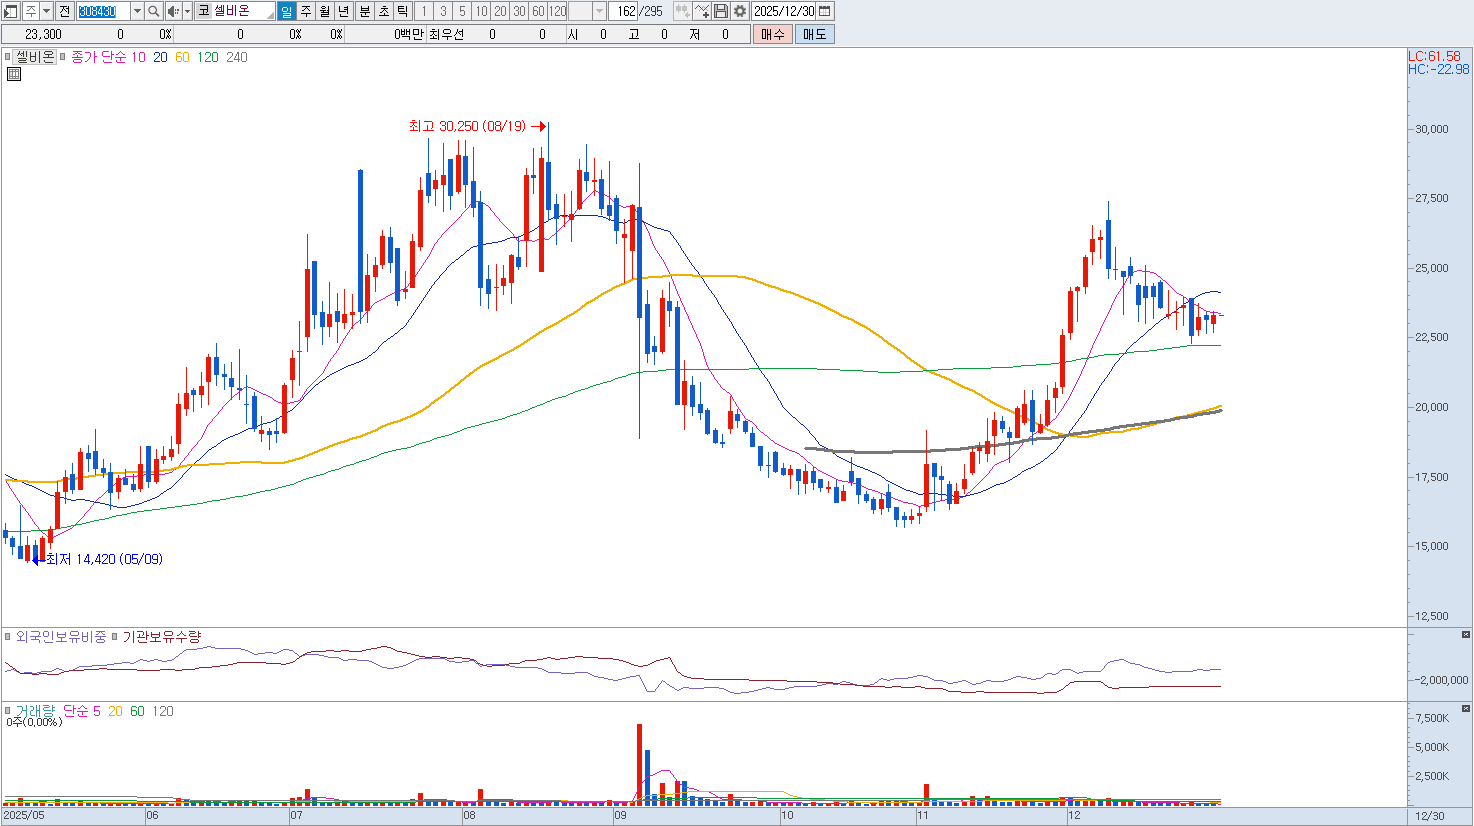The width and height of the screenshot is (1474, 826).
Task: Expand the minute interval dropdown after 120
Action: click(599, 11)
